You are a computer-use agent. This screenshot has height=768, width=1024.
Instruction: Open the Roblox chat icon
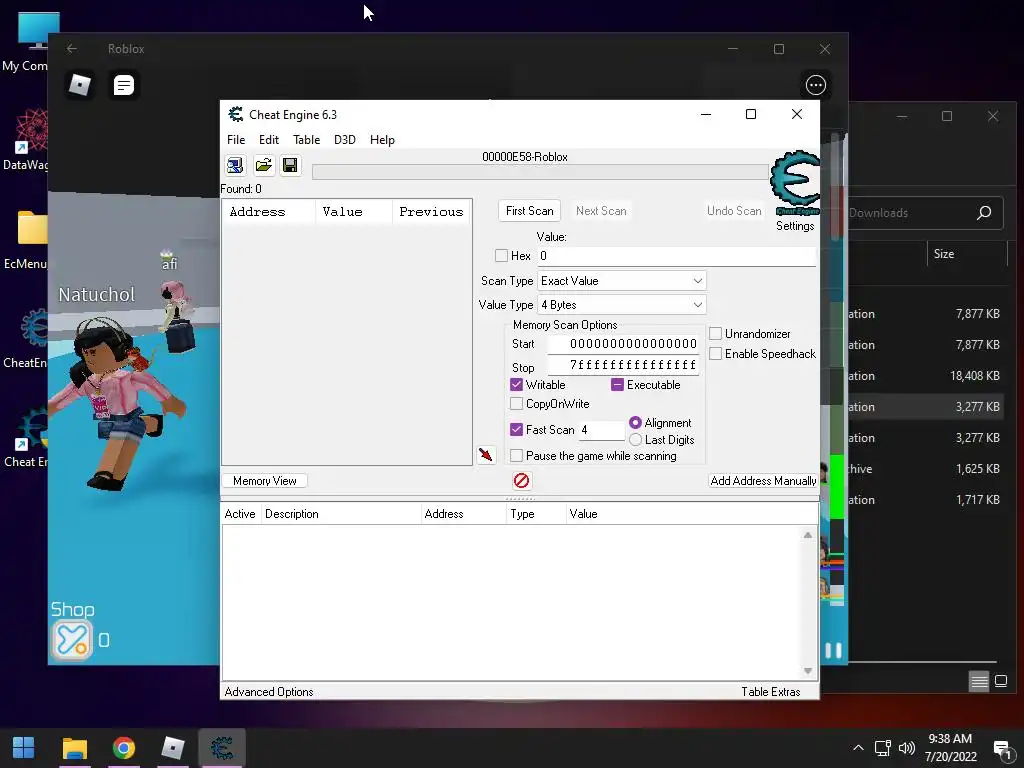point(123,85)
